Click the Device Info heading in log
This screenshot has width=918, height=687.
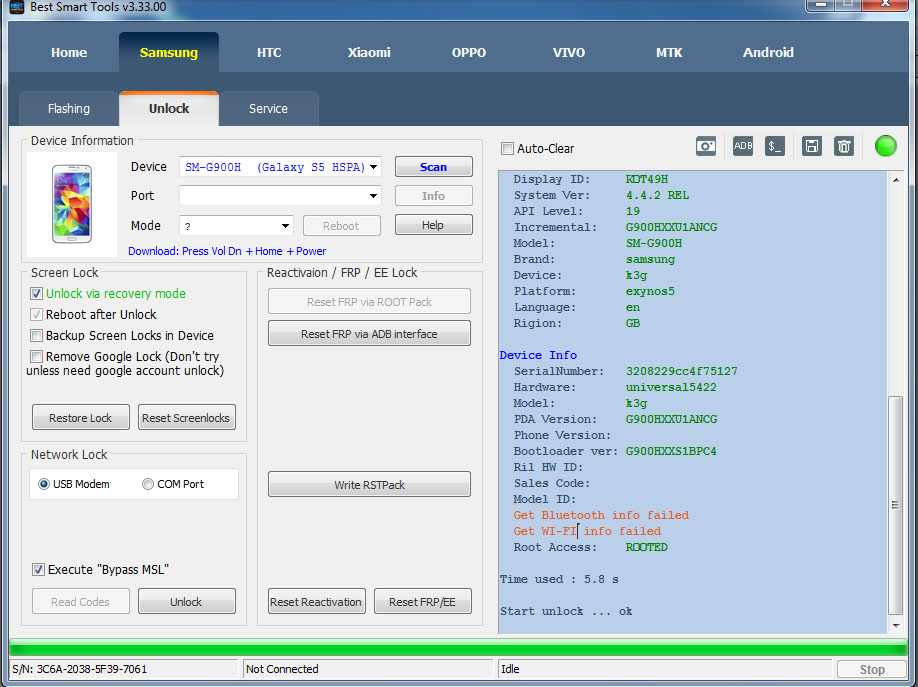tap(538, 355)
